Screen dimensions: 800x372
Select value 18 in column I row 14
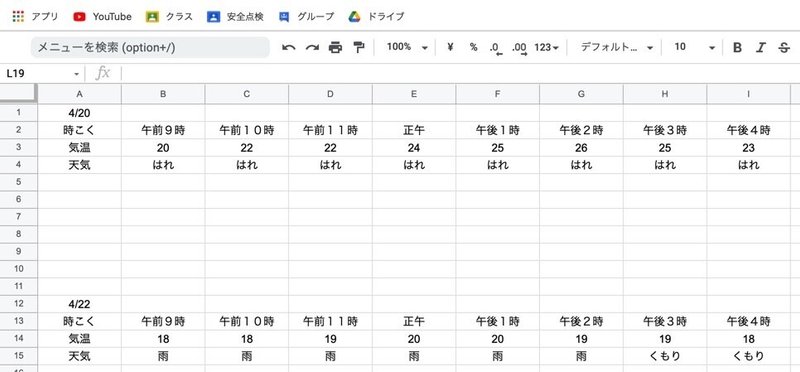pos(748,339)
